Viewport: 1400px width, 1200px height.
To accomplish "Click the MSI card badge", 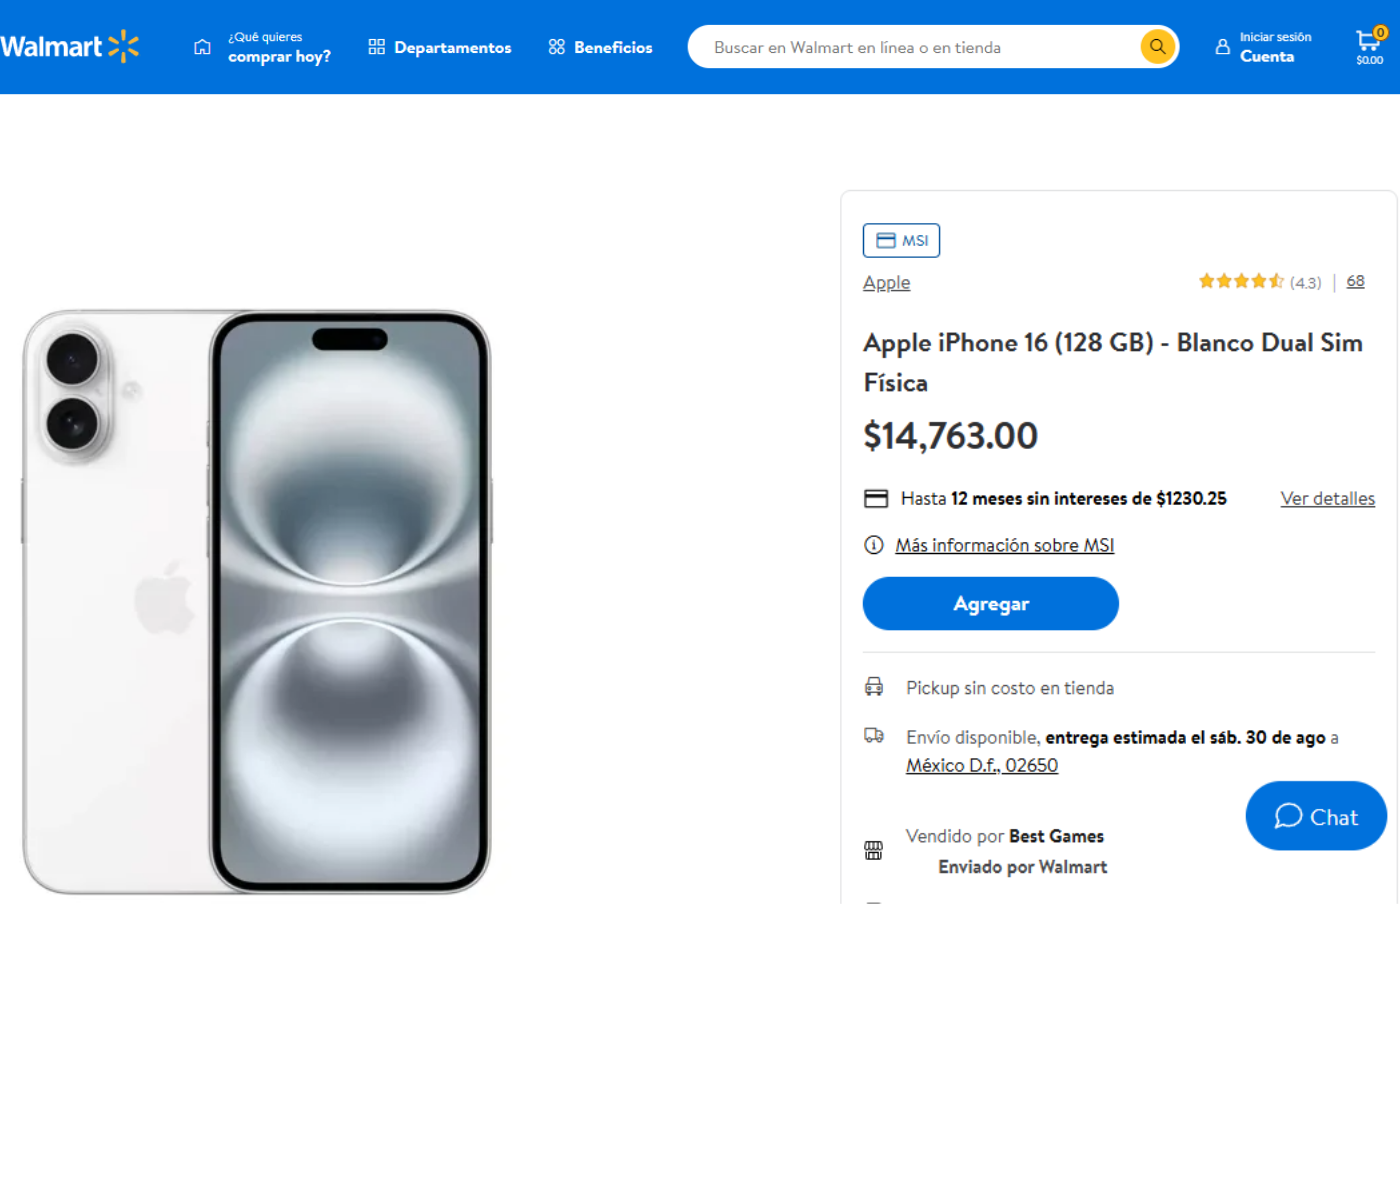I will pyautogui.click(x=901, y=241).
